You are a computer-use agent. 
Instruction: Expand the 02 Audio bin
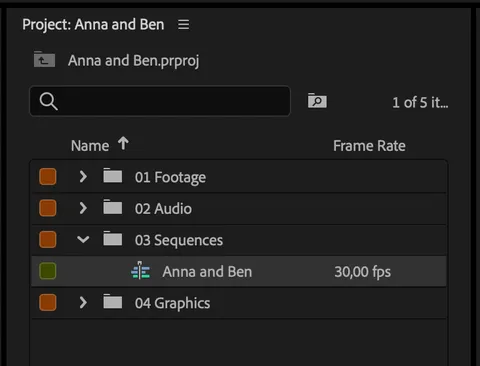83,208
